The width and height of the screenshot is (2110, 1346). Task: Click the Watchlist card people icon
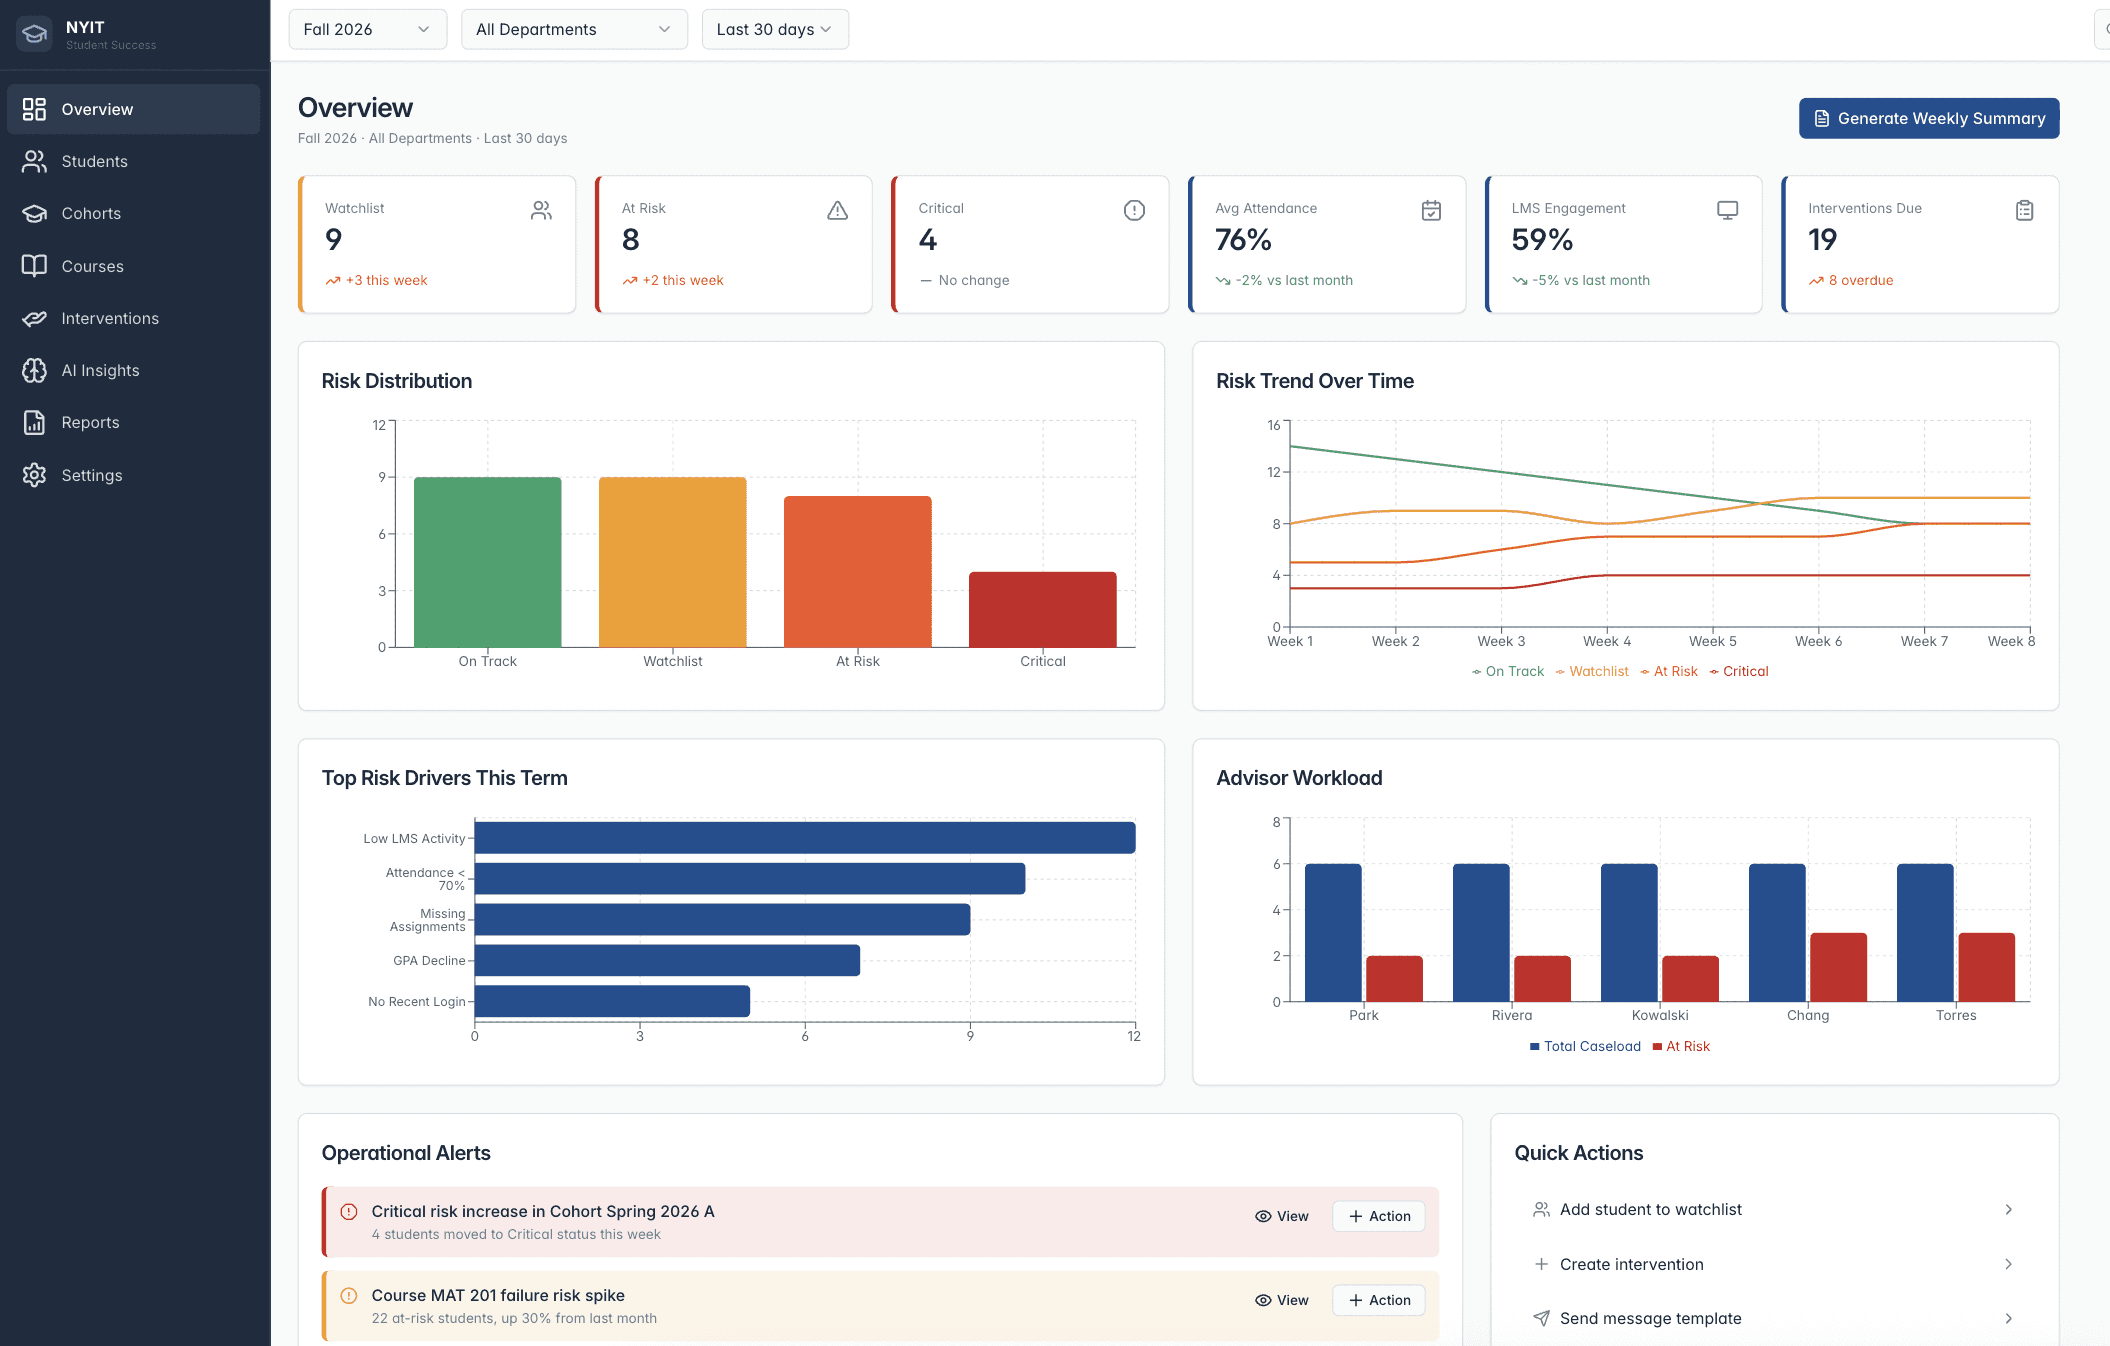541,210
